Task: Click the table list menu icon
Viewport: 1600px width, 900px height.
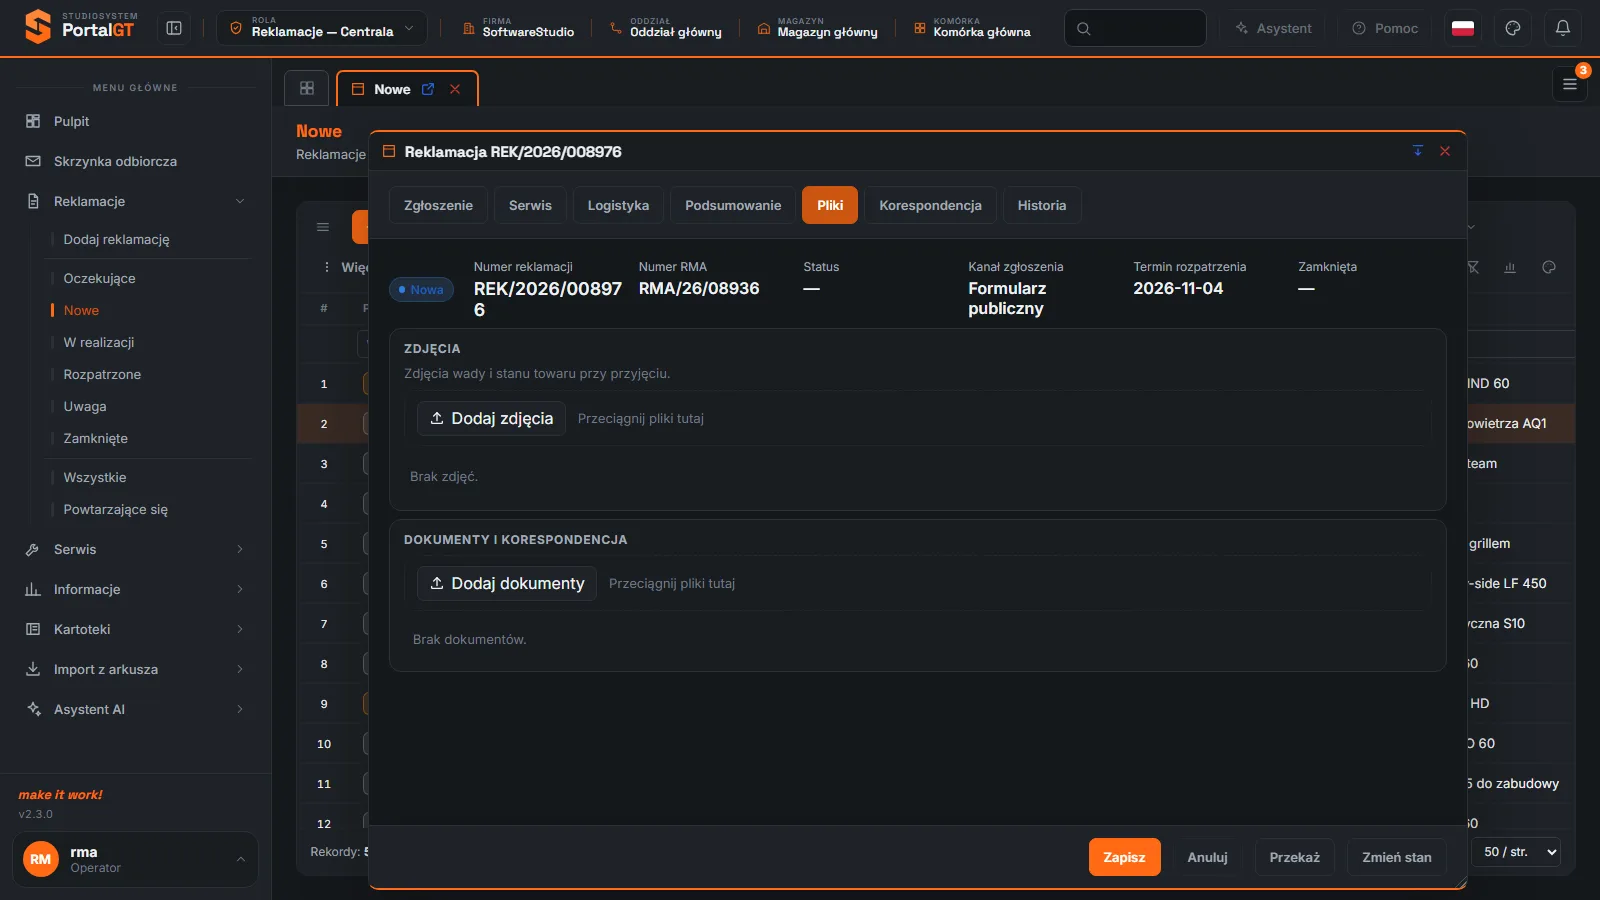Action: [323, 227]
